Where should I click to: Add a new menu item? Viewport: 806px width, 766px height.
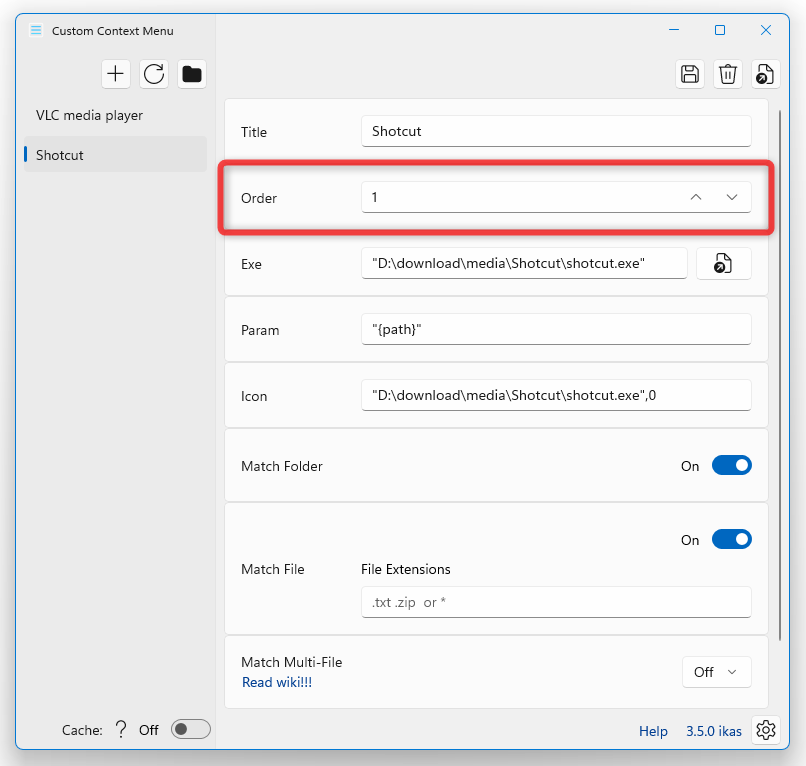pos(116,74)
